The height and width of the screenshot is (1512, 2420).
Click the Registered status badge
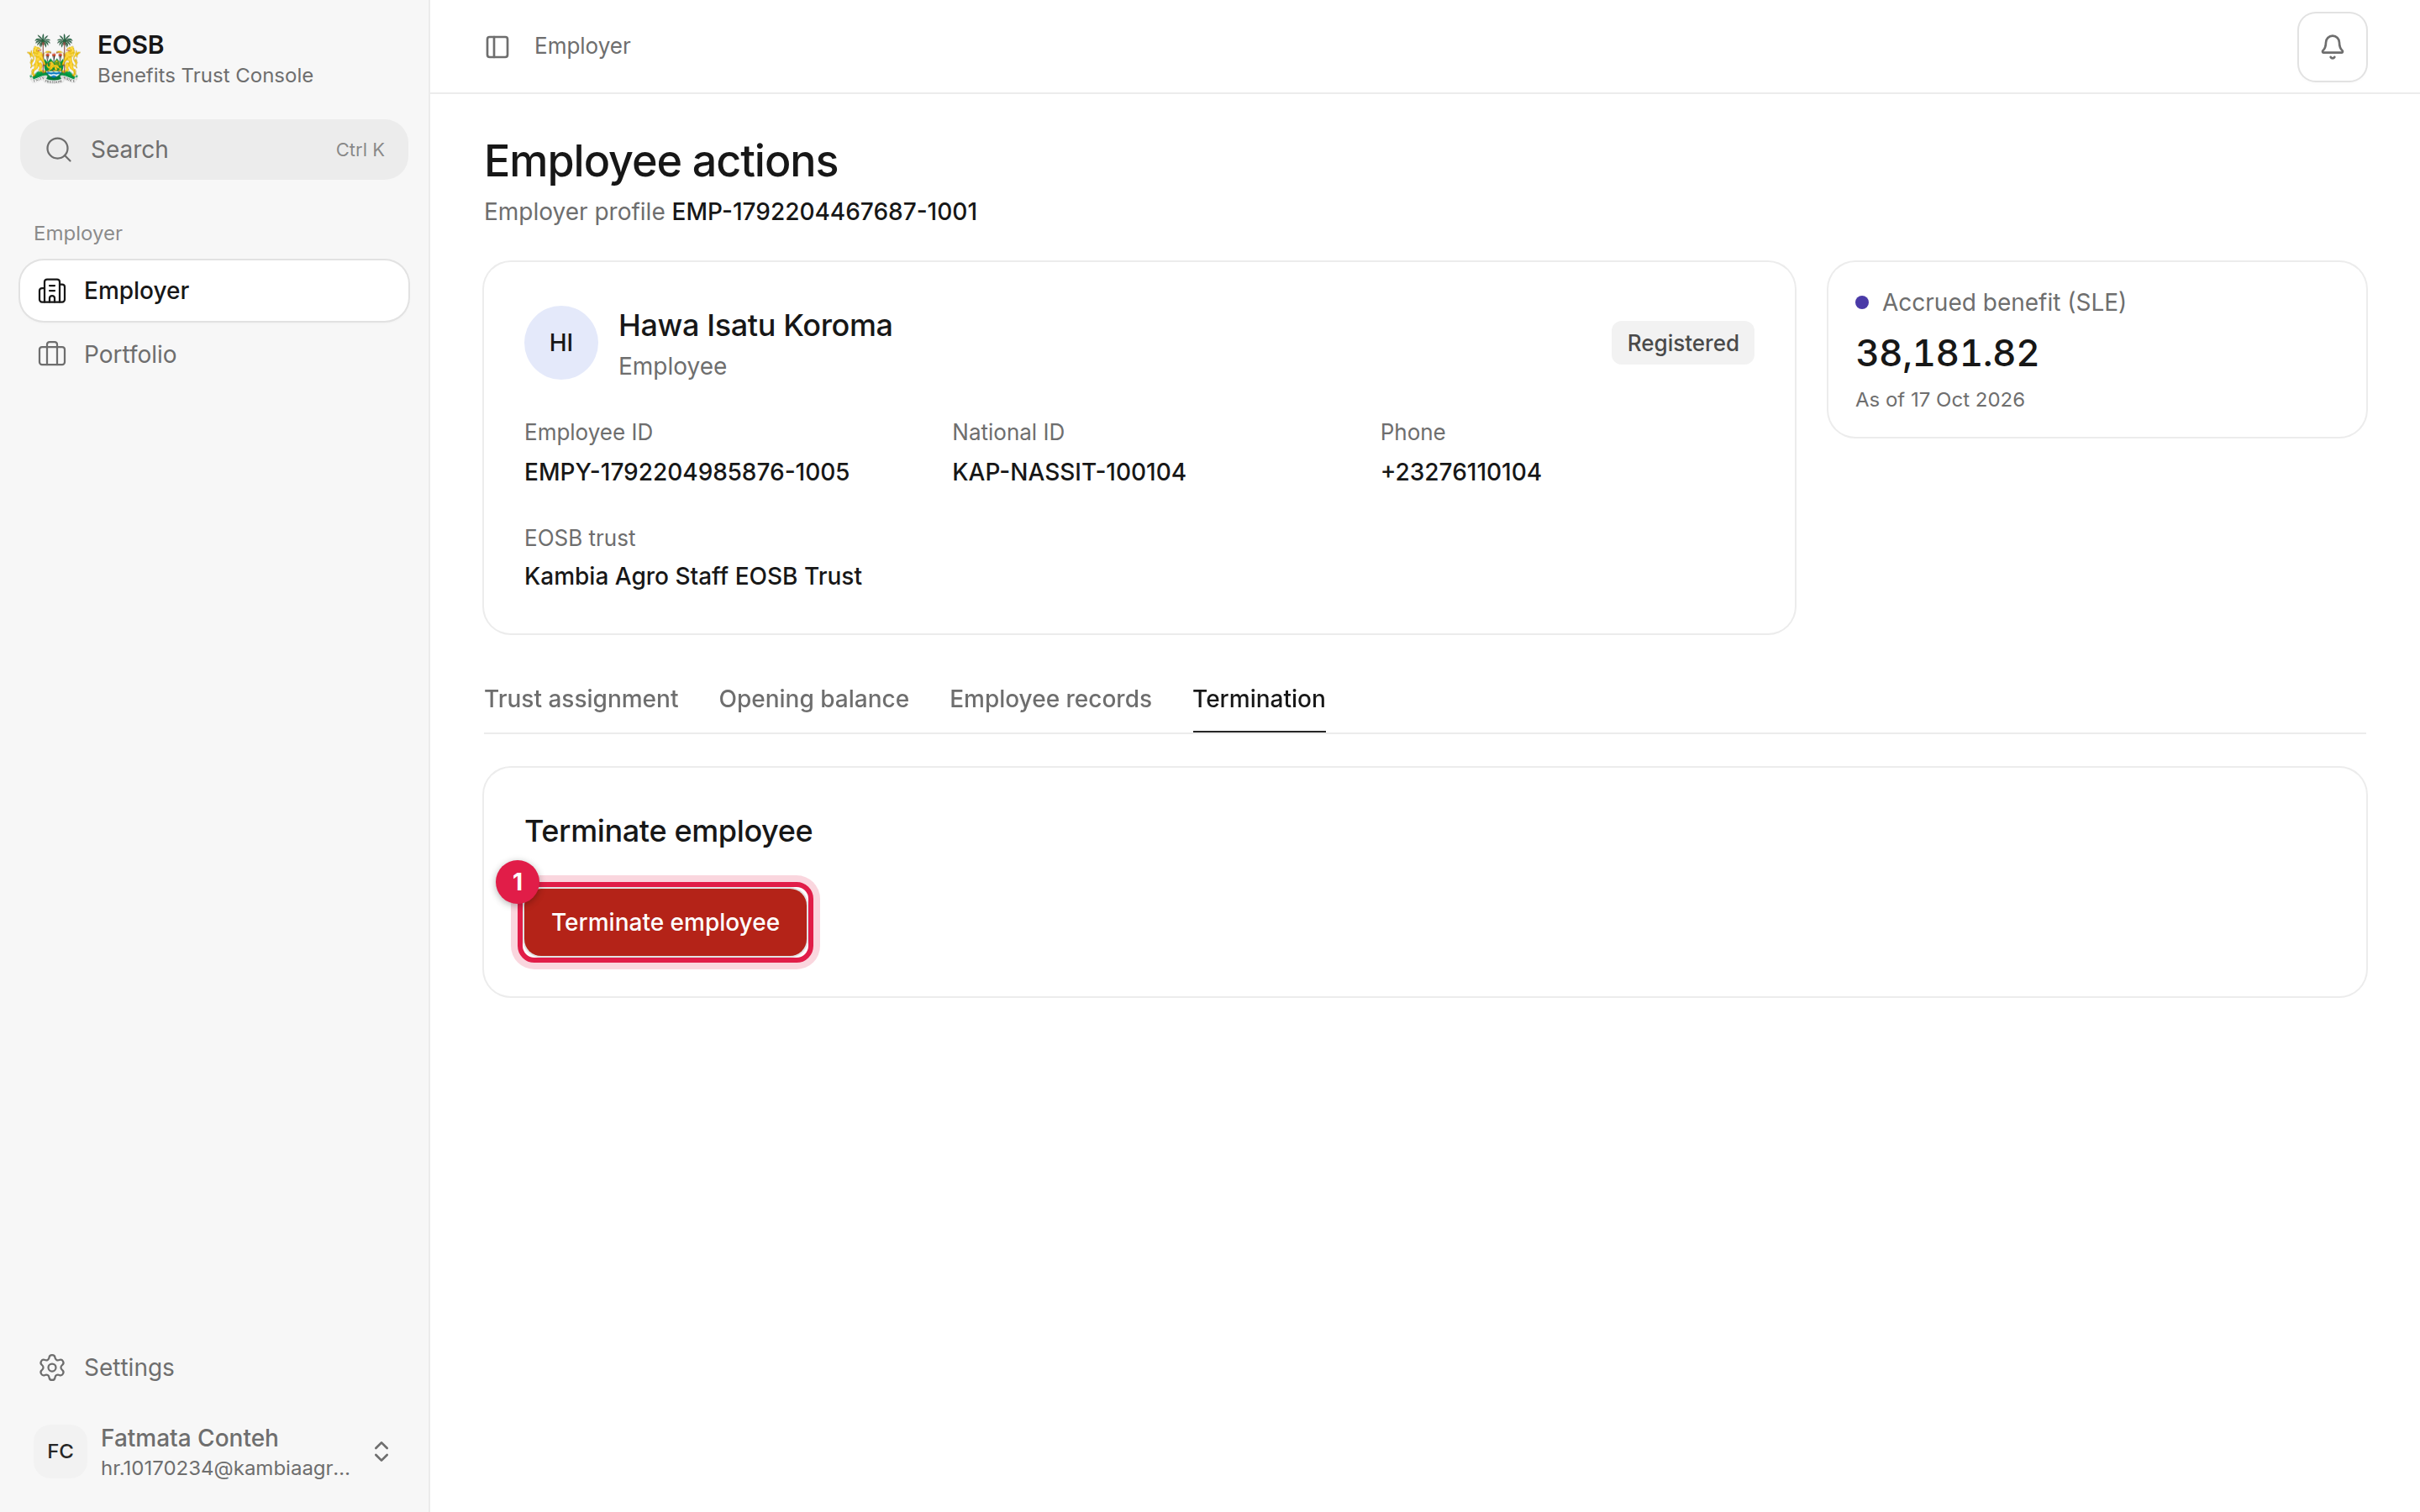1682,343
